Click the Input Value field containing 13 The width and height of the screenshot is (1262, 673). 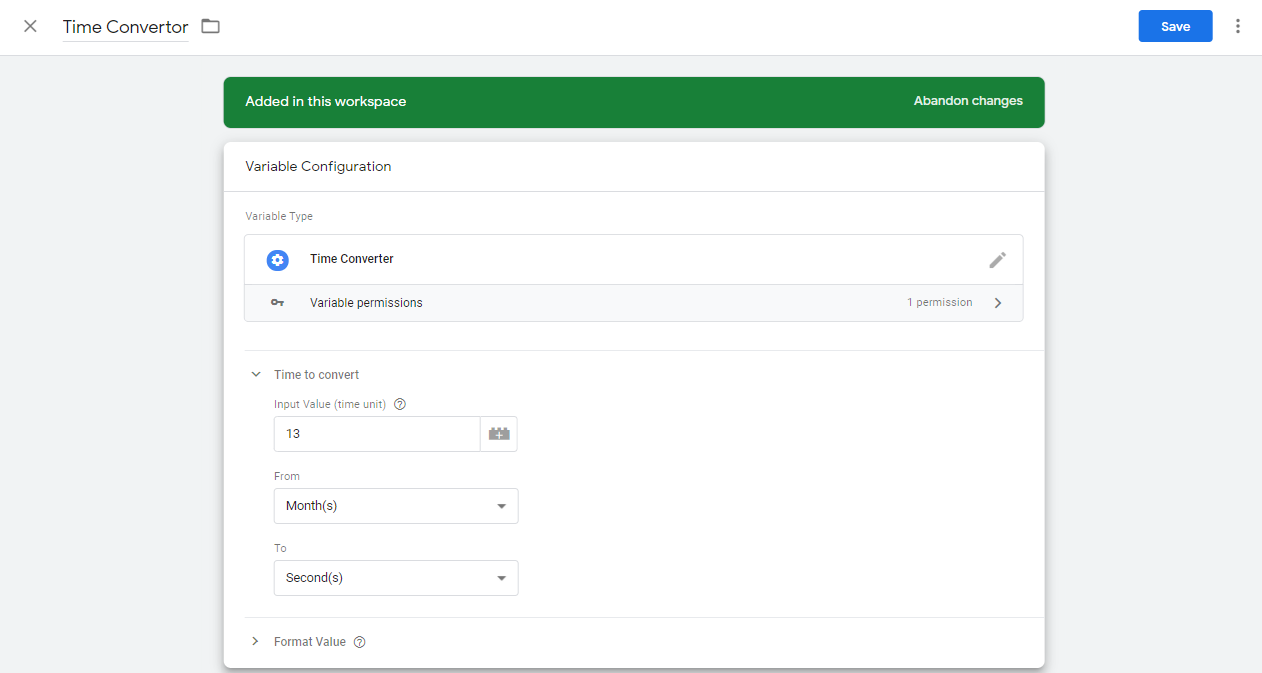[377, 434]
